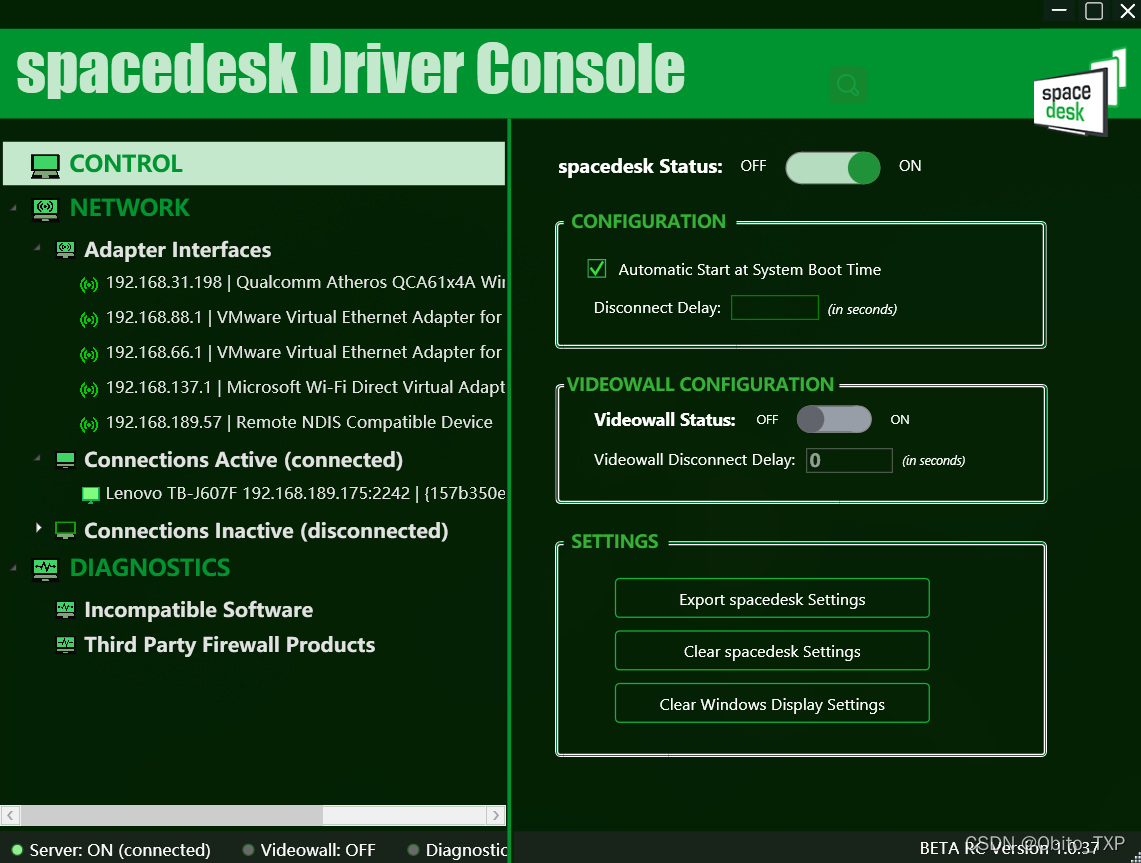The height and width of the screenshot is (863, 1141).
Task: Click Server: ON (connected) status text
Action: tap(119, 850)
